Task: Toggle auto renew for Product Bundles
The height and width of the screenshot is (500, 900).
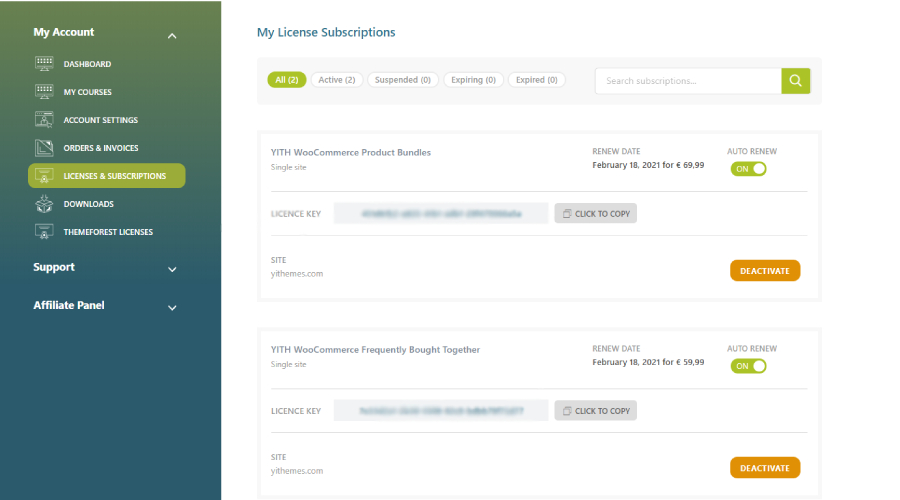Action: click(x=748, y=169)
